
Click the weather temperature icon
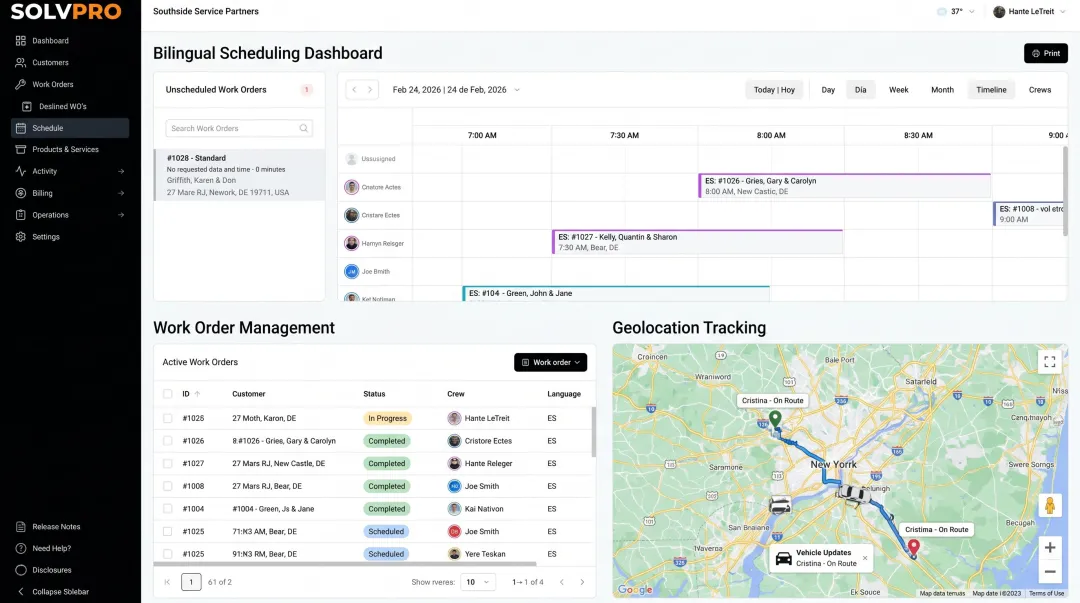[x=942, y=12]
